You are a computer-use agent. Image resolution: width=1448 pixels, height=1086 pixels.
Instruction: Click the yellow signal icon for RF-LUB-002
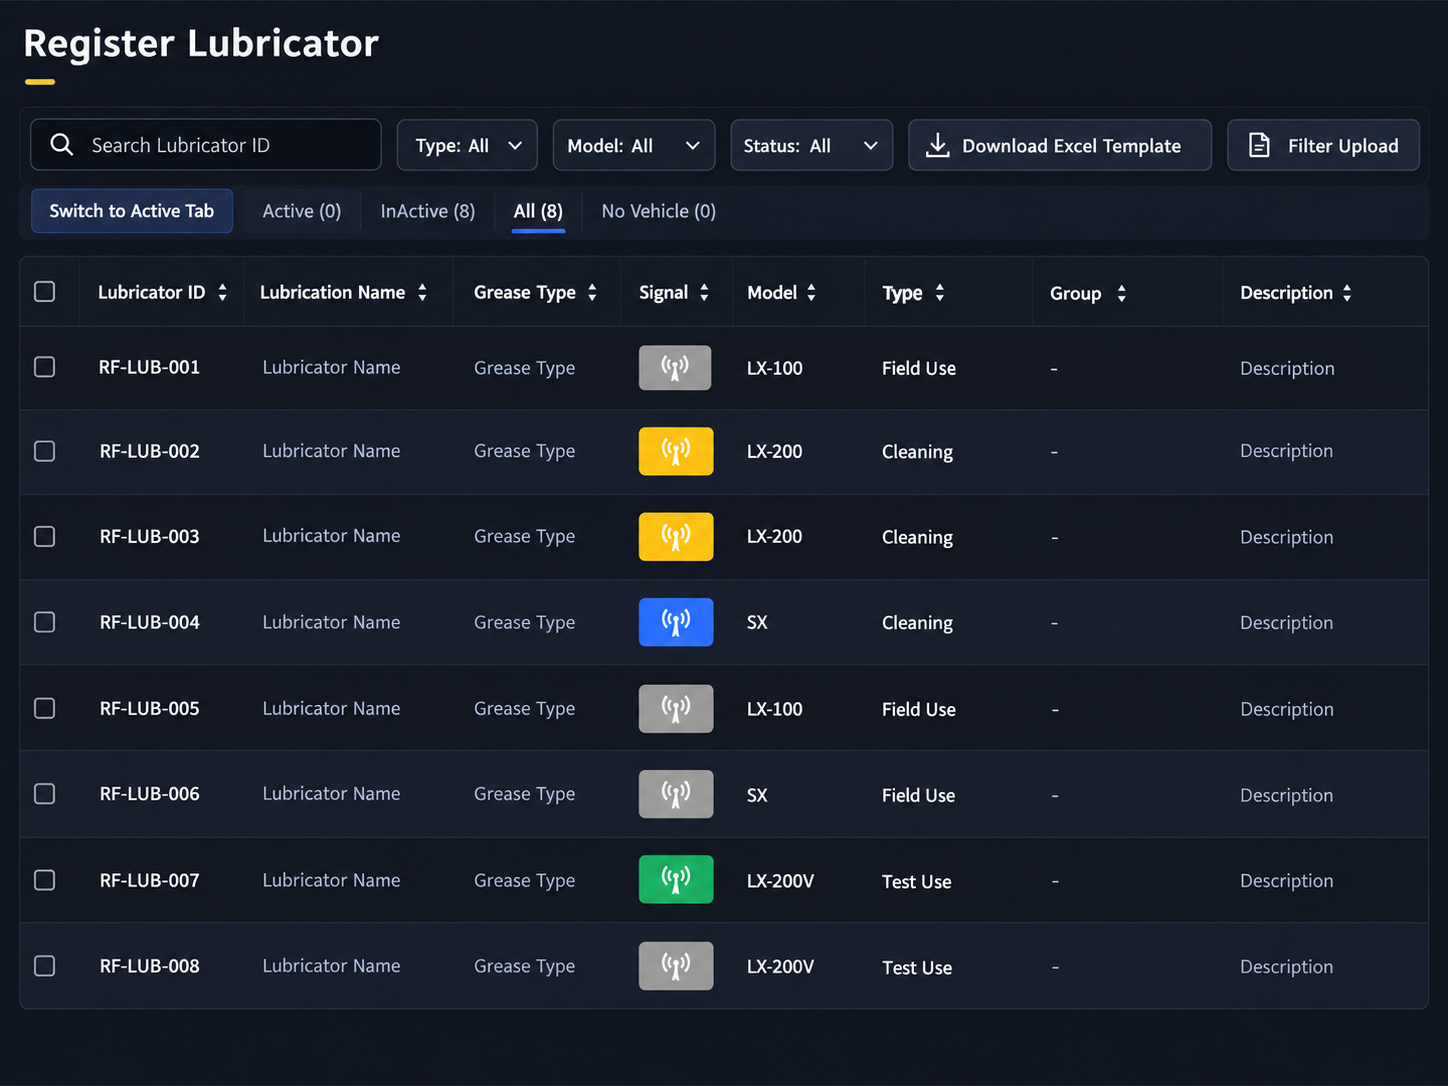click(676, 451)
